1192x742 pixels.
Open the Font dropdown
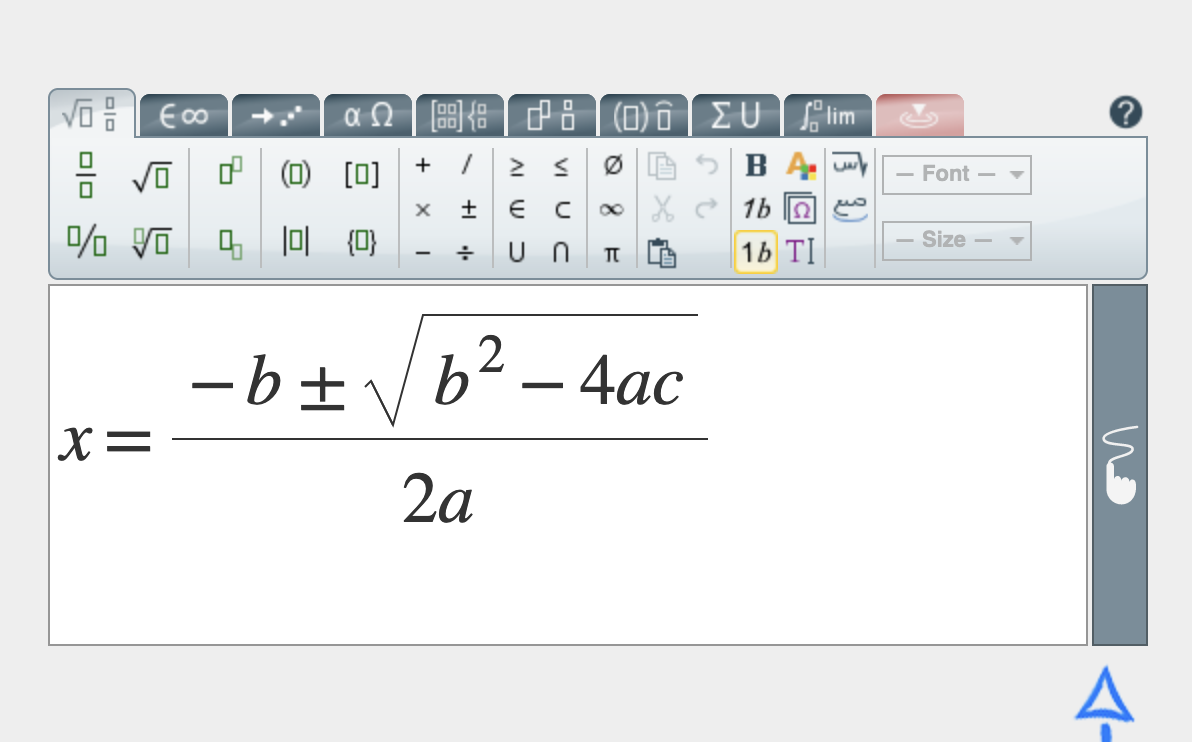956,175
